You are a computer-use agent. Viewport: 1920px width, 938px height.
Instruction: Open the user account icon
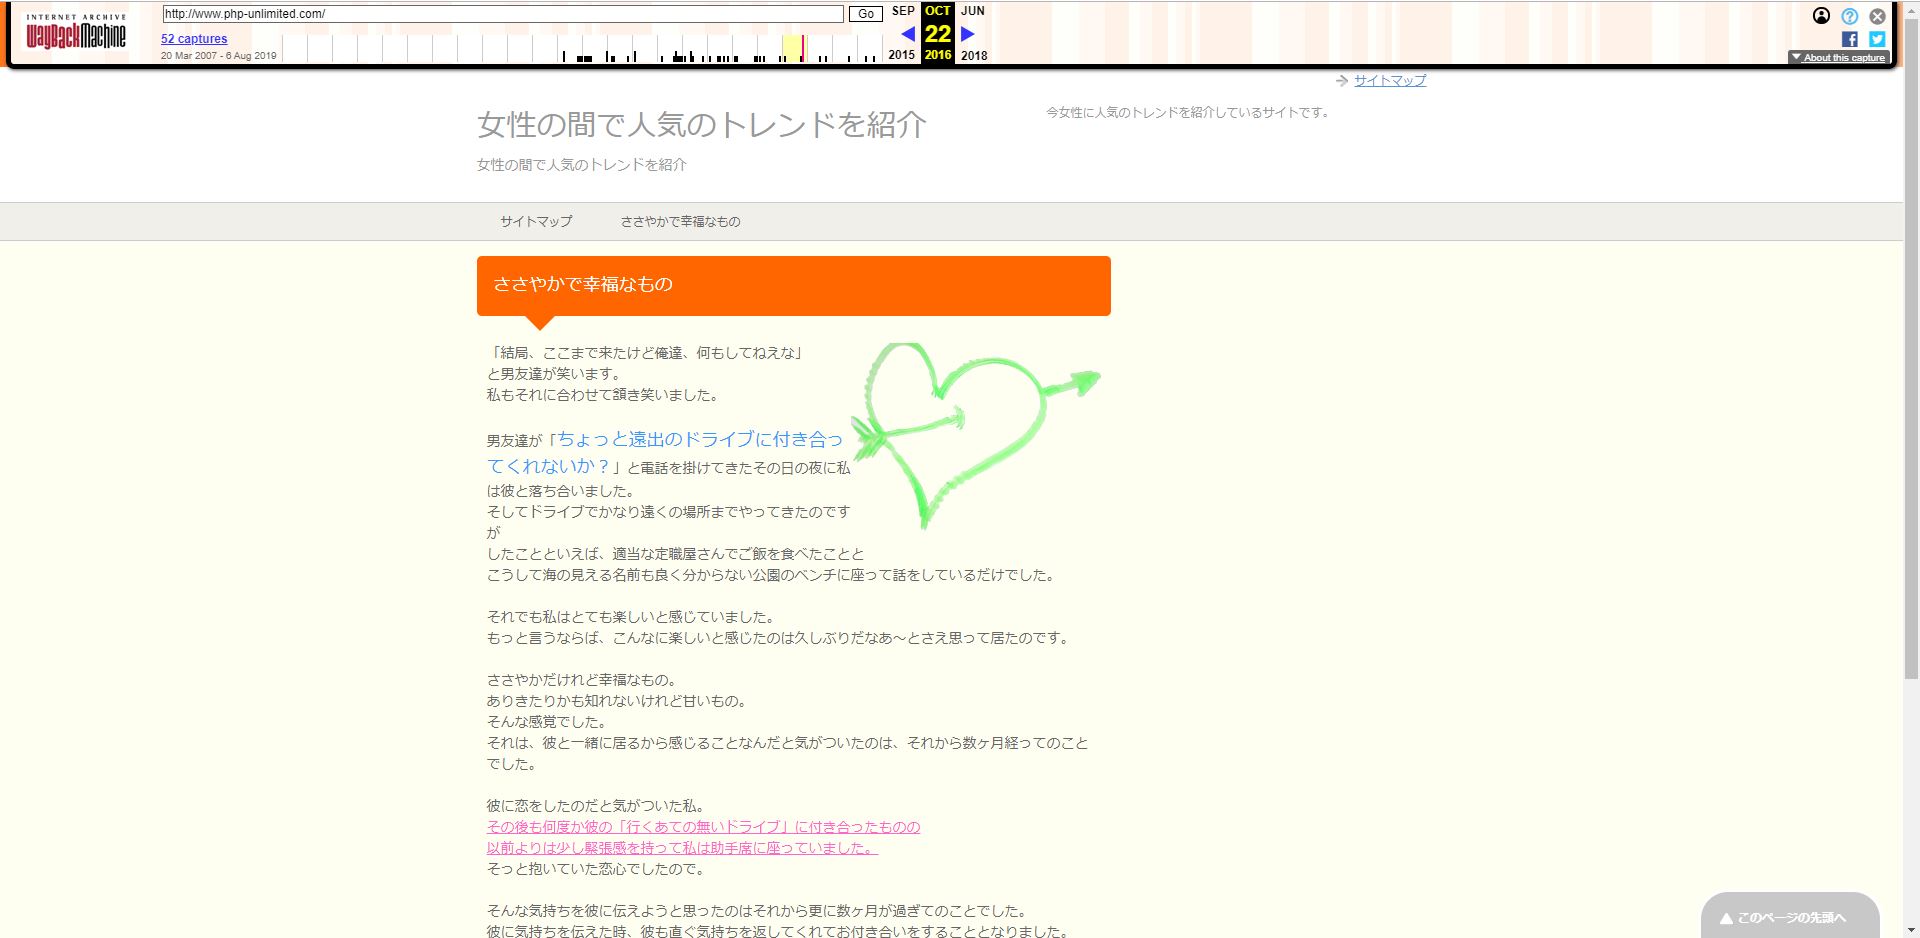point(1821,16)
